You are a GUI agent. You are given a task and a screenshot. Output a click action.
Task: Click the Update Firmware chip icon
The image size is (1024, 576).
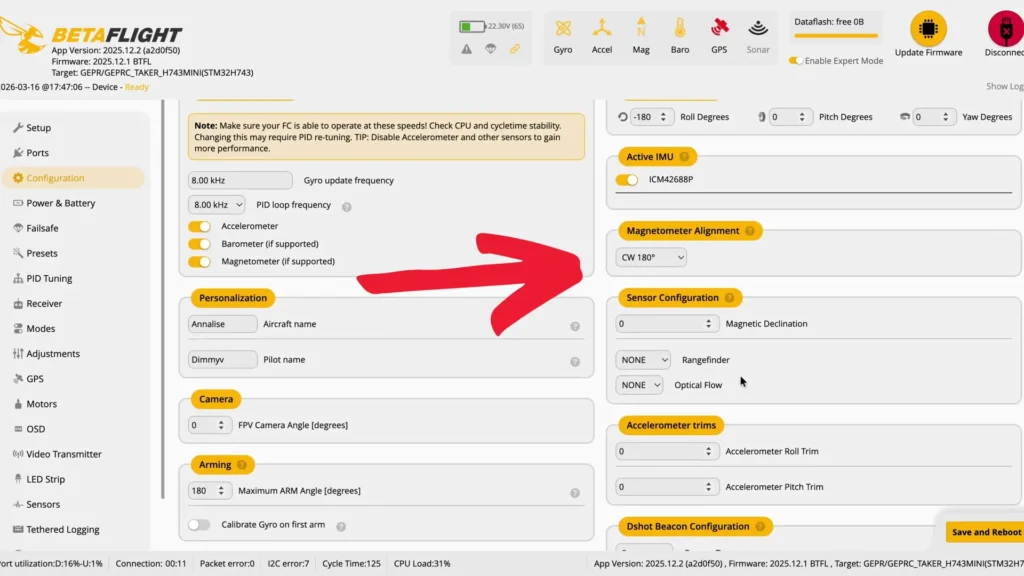coord(928,28)
